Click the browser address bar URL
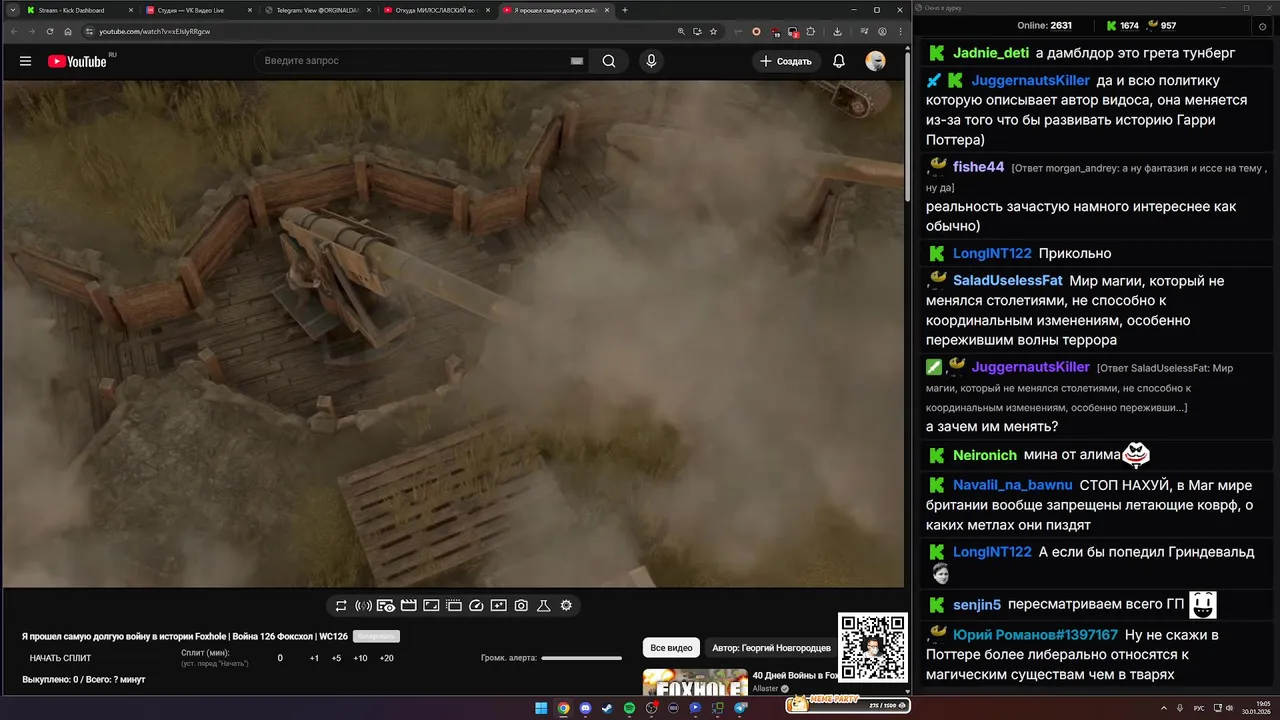Viewport: 1280px width, 720px height. pyautogui.click(x=155, y=31)
